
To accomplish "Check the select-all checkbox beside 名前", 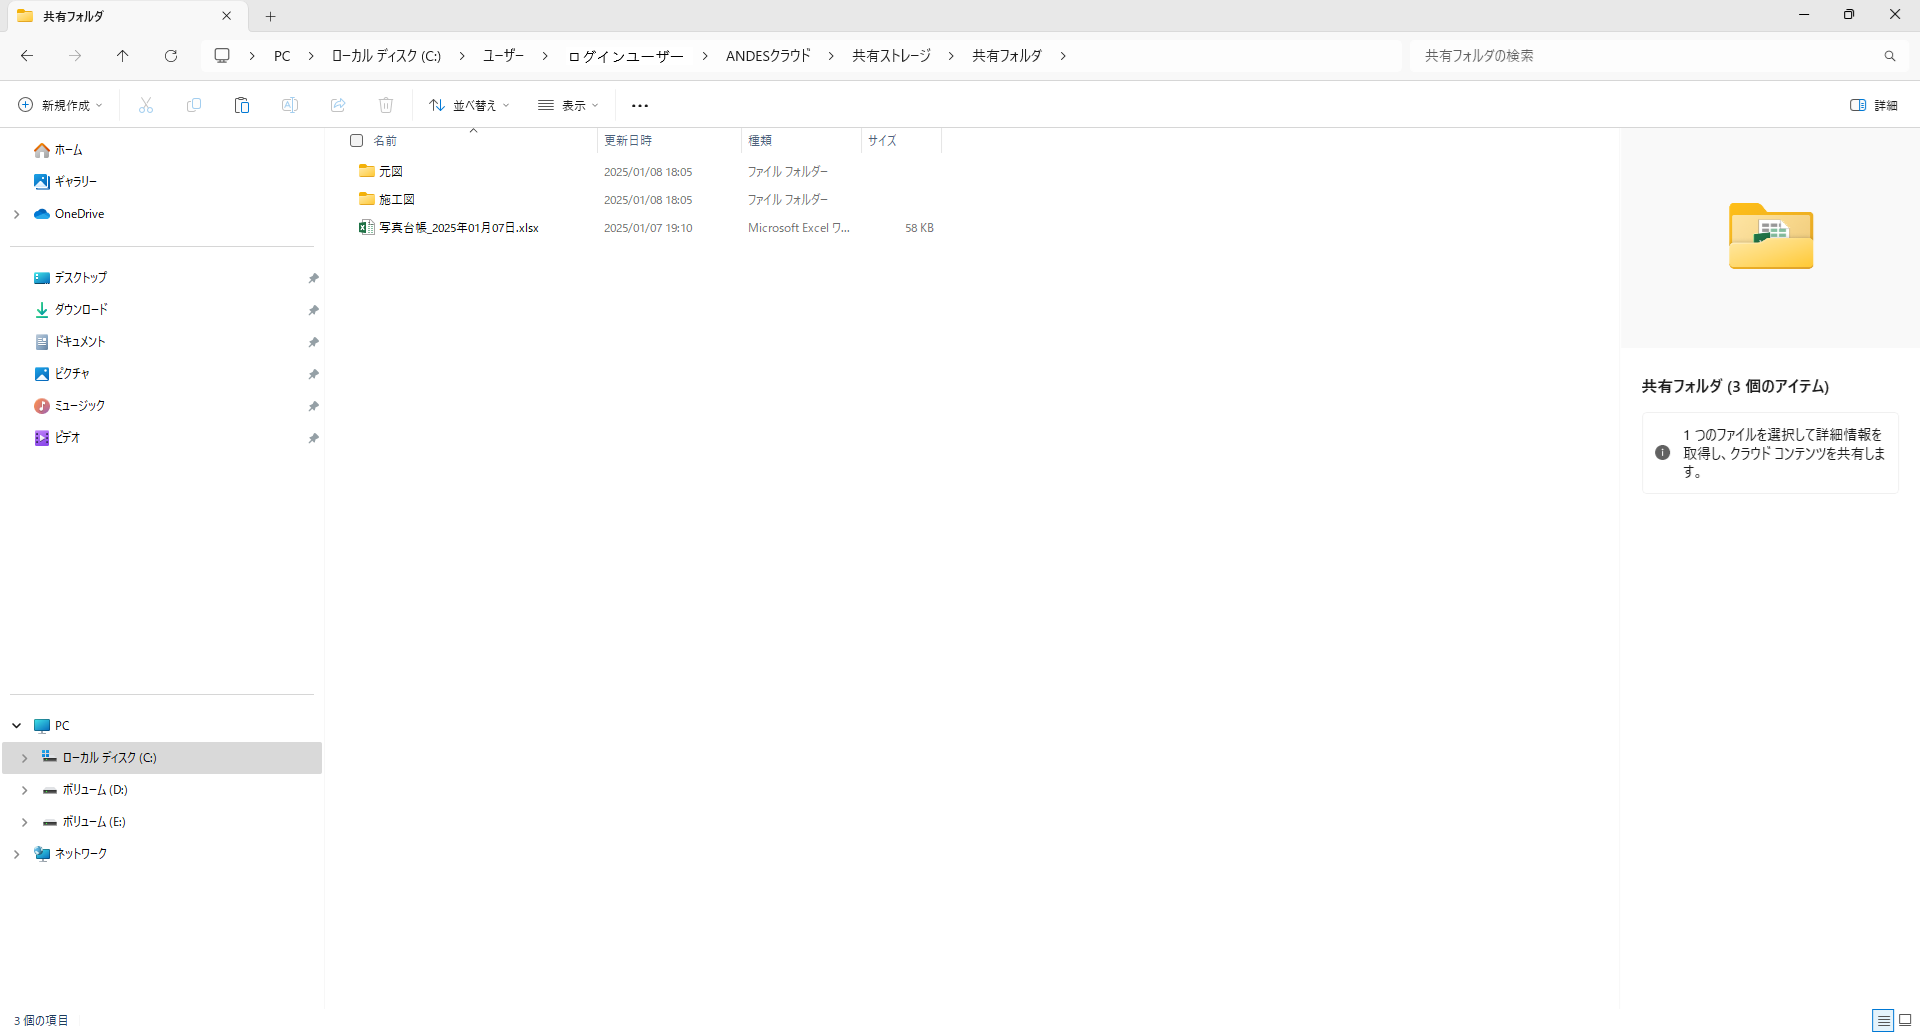I will [x=356, y=141].
